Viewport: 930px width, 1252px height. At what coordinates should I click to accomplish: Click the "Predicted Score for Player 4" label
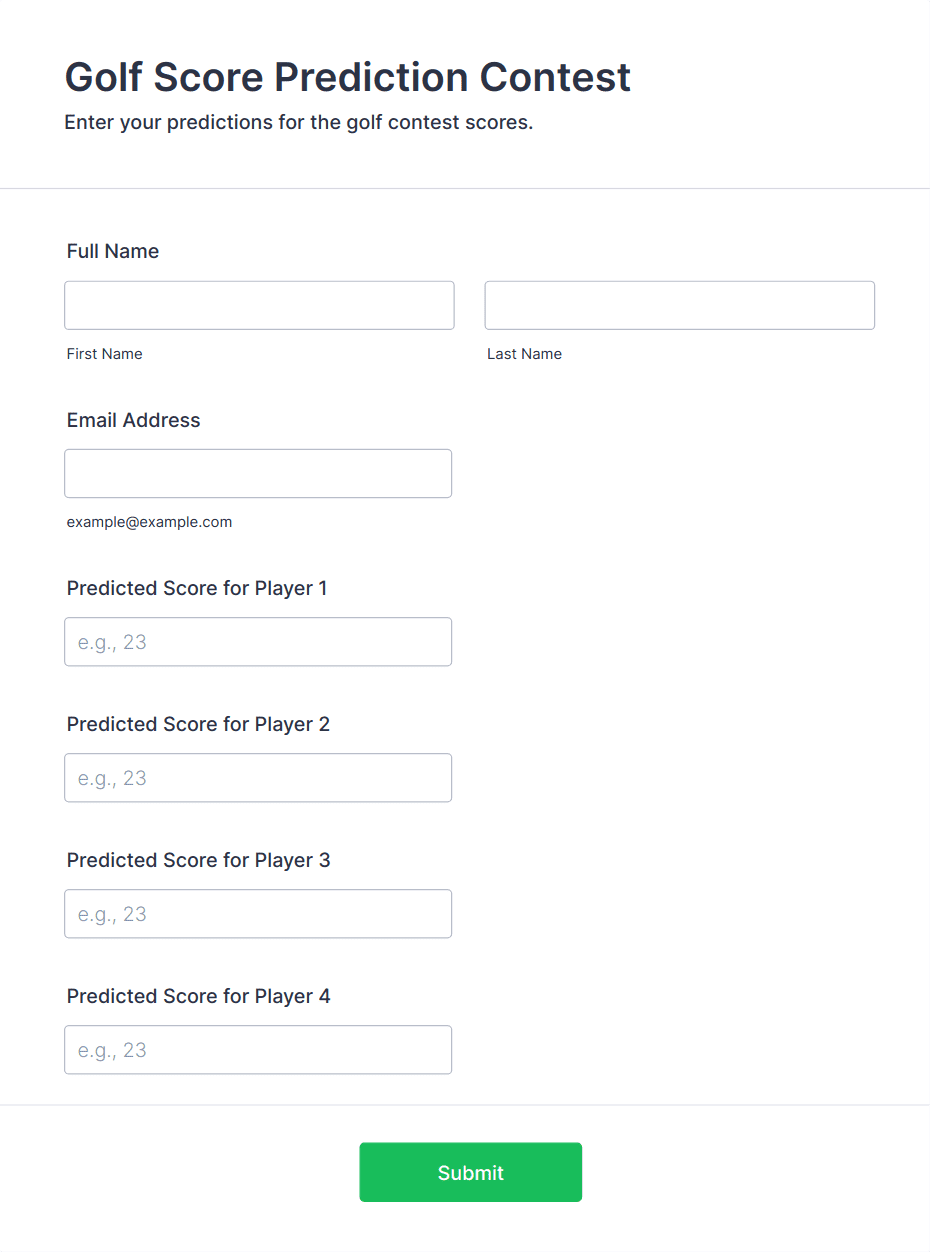(198, 996)
